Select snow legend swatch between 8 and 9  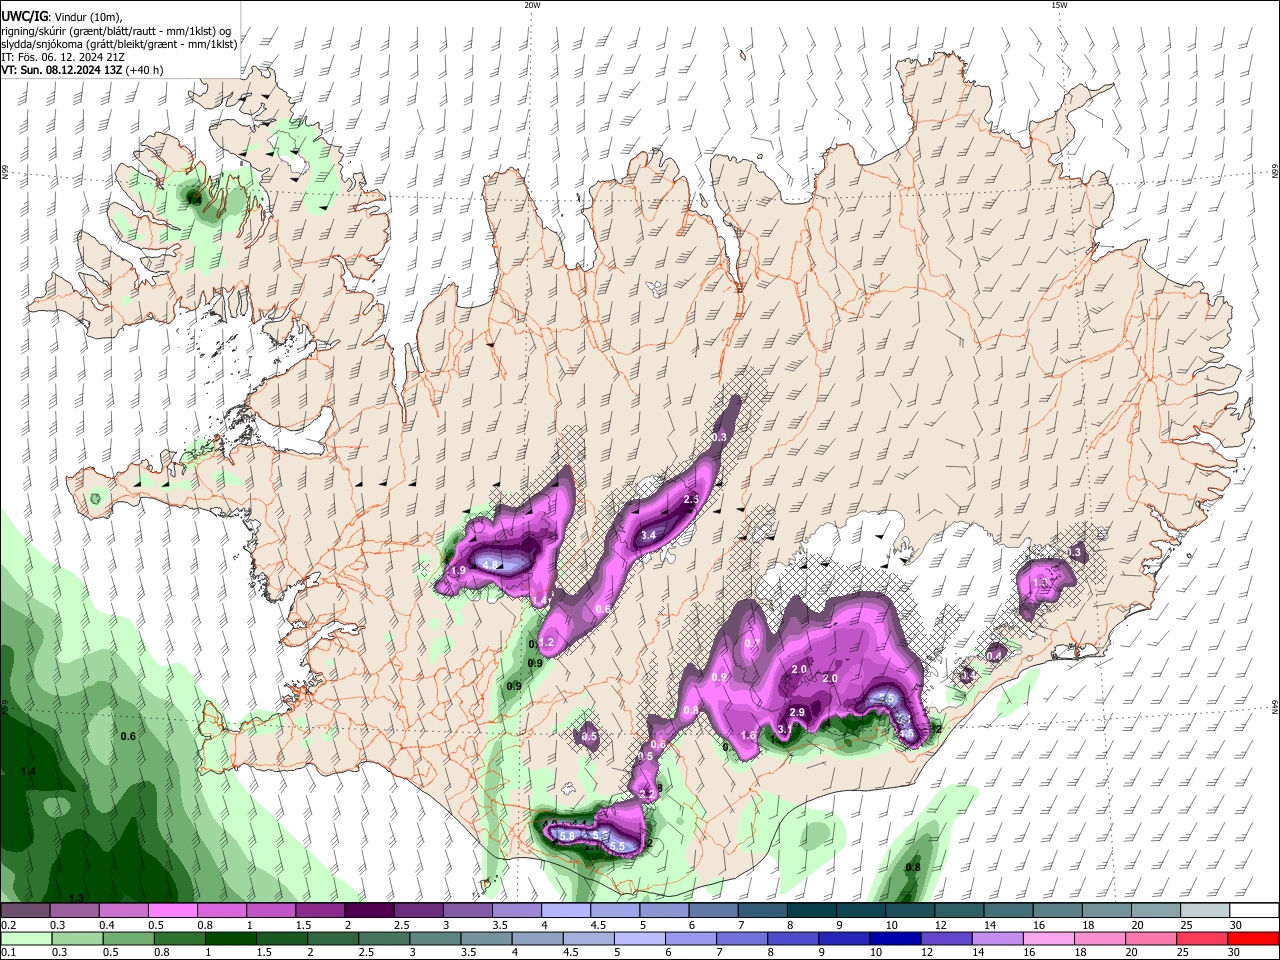coord(811,911)
